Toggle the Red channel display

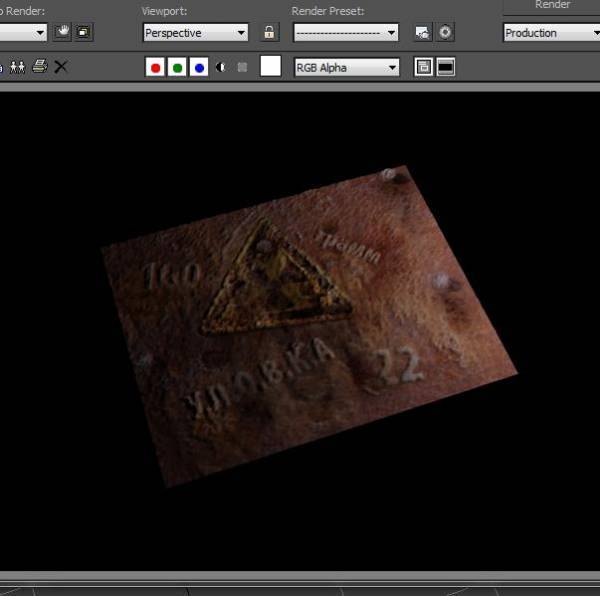pos(155,68)
